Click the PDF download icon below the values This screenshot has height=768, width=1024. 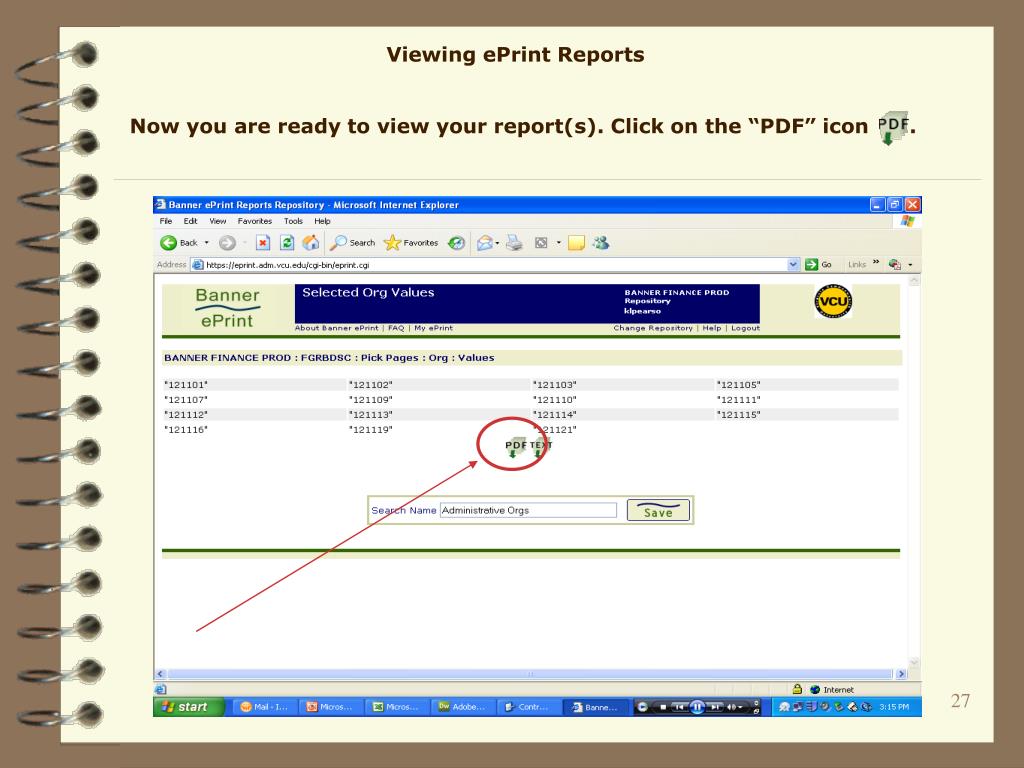pyautogui.click(x=515, y=447)
